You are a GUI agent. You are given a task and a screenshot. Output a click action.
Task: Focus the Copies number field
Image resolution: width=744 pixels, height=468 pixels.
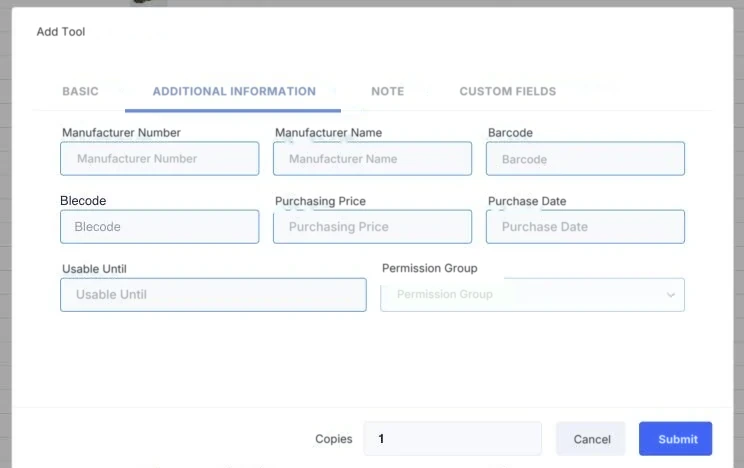click(x=453, y=439)
